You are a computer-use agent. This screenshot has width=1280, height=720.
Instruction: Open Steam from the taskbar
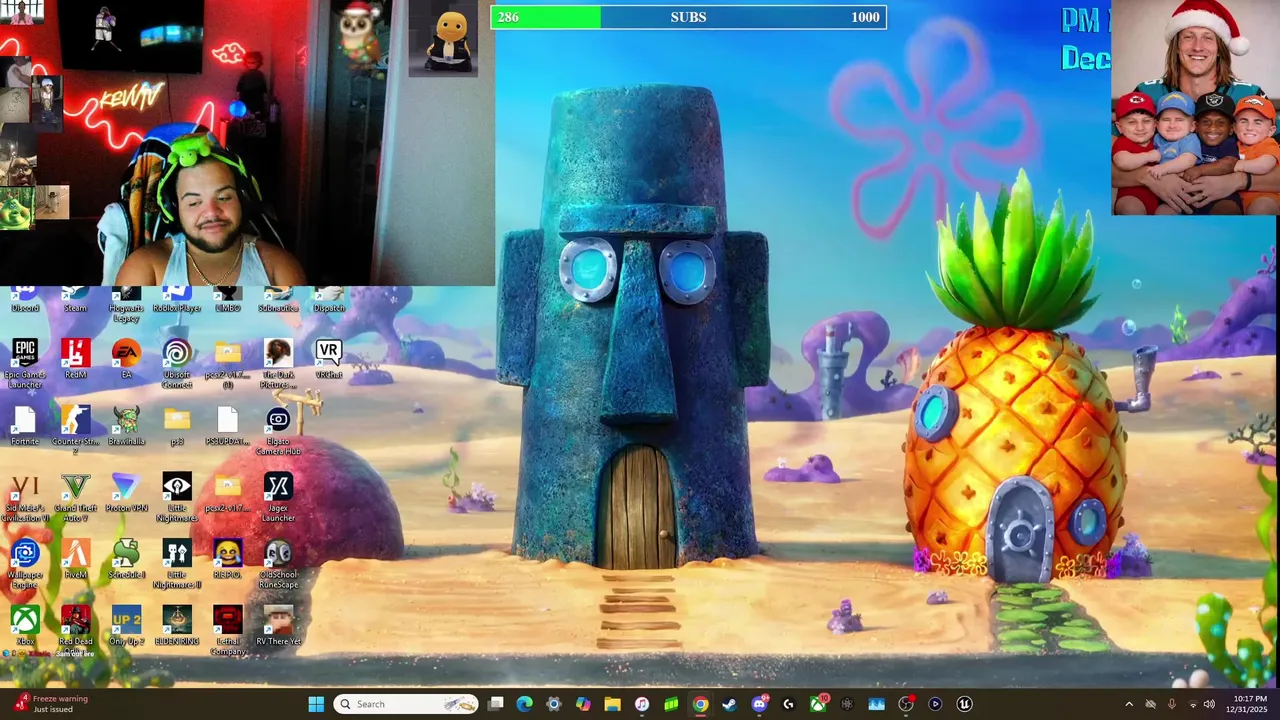click(x=729, y=704)
